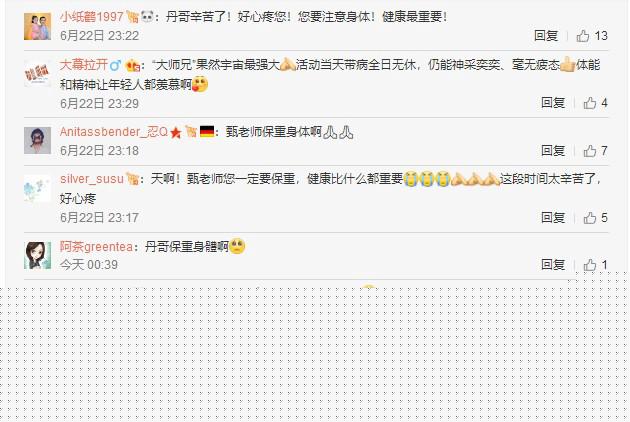The image size is (630, 422).
Task: Click 回复 on Anitassbender_忍Q's comment
Action: coord(553,151)
